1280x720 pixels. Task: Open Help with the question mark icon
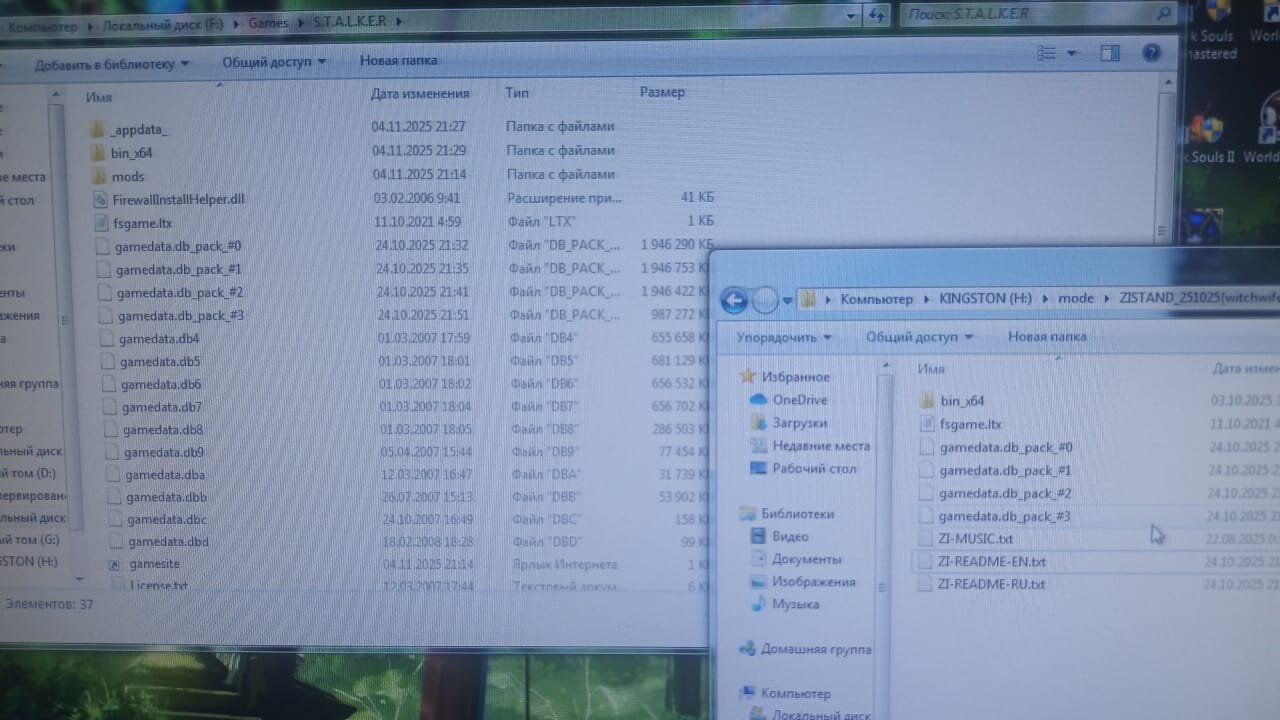coord(1151,53)
